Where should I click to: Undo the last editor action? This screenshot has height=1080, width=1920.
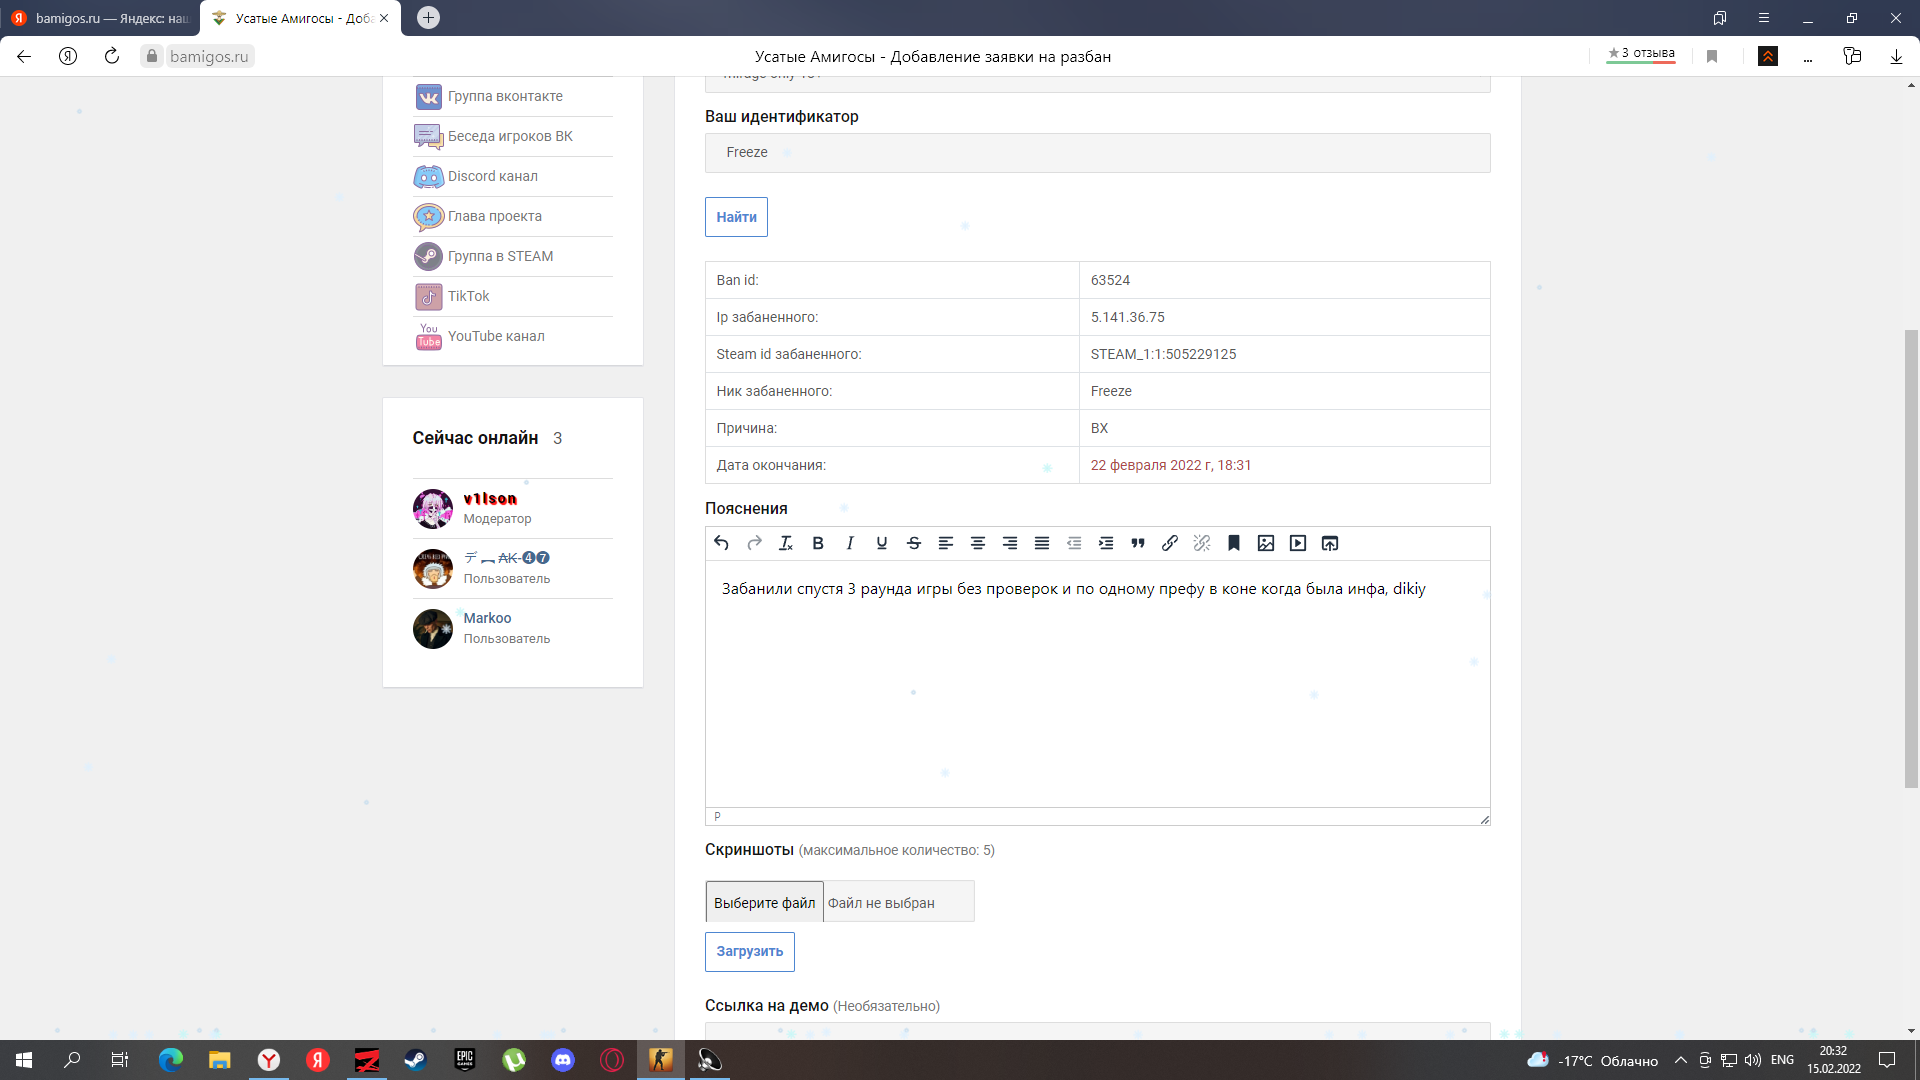[x=722, y=543]
